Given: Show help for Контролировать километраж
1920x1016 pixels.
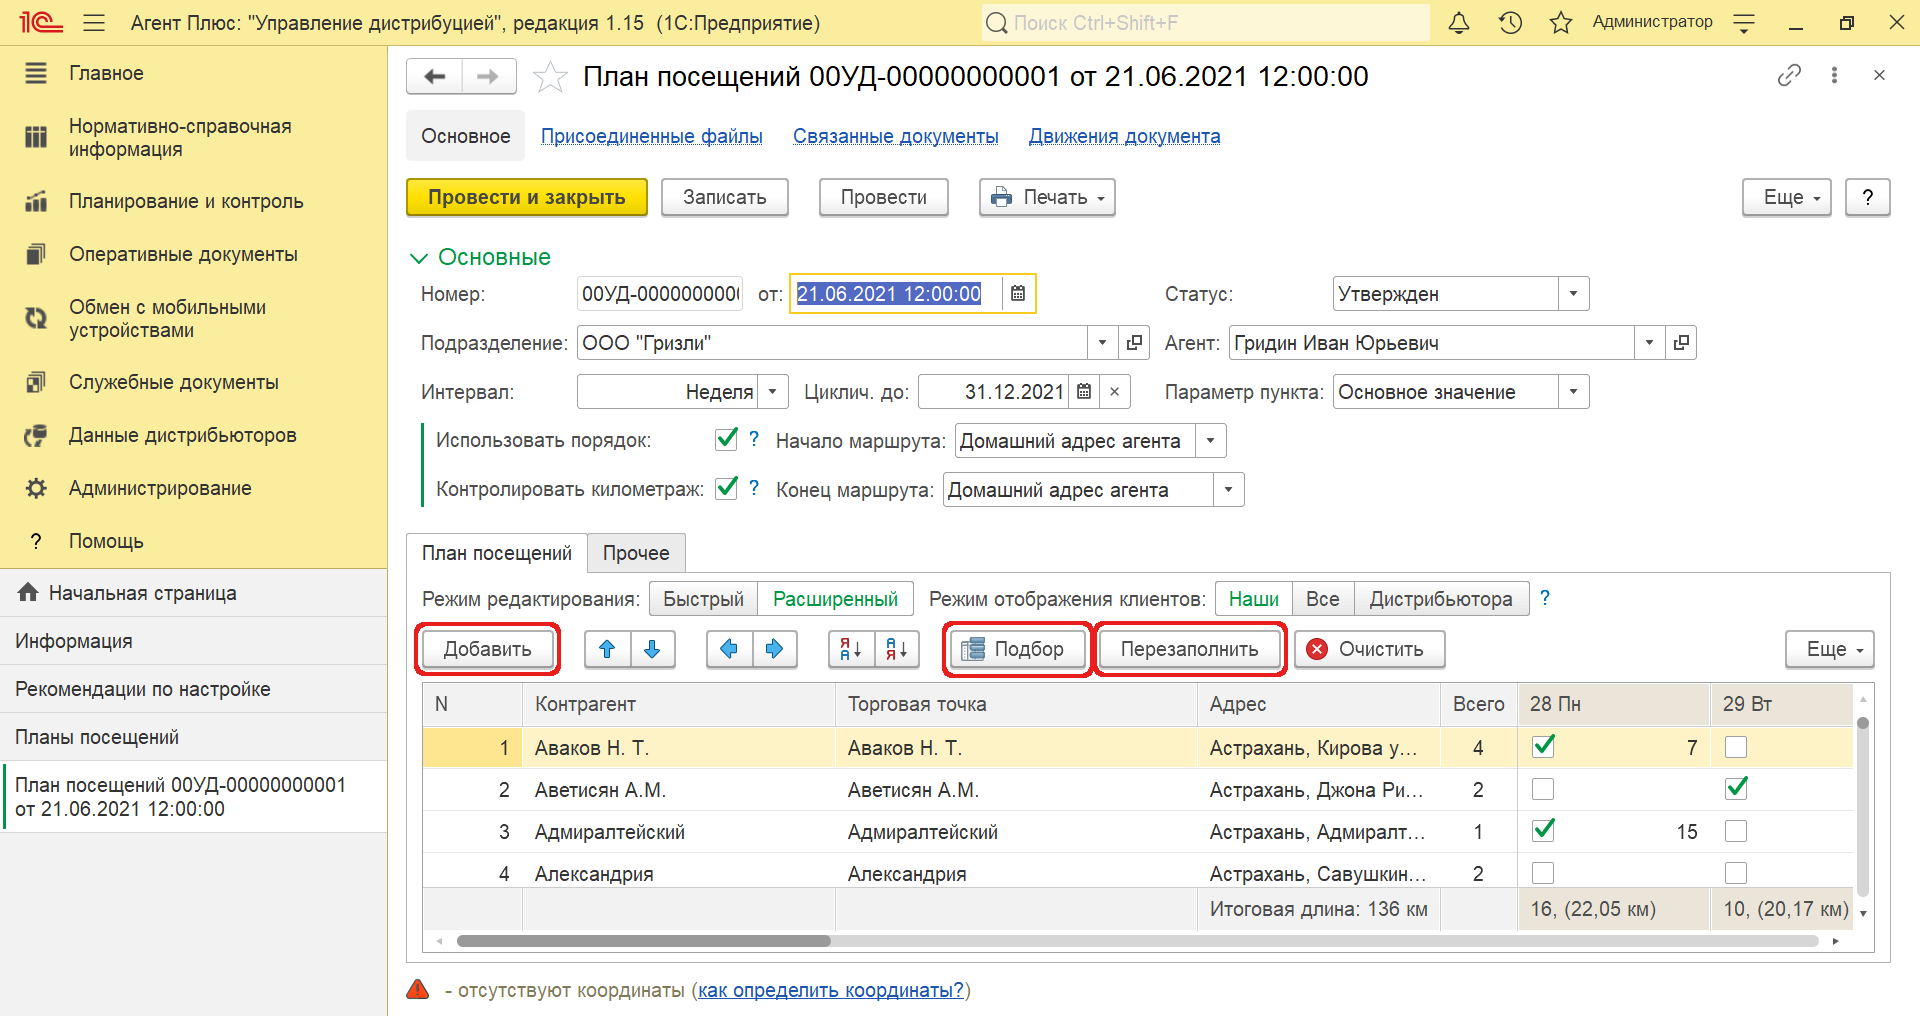Looking at the screenshot, I should click(754, 488).
